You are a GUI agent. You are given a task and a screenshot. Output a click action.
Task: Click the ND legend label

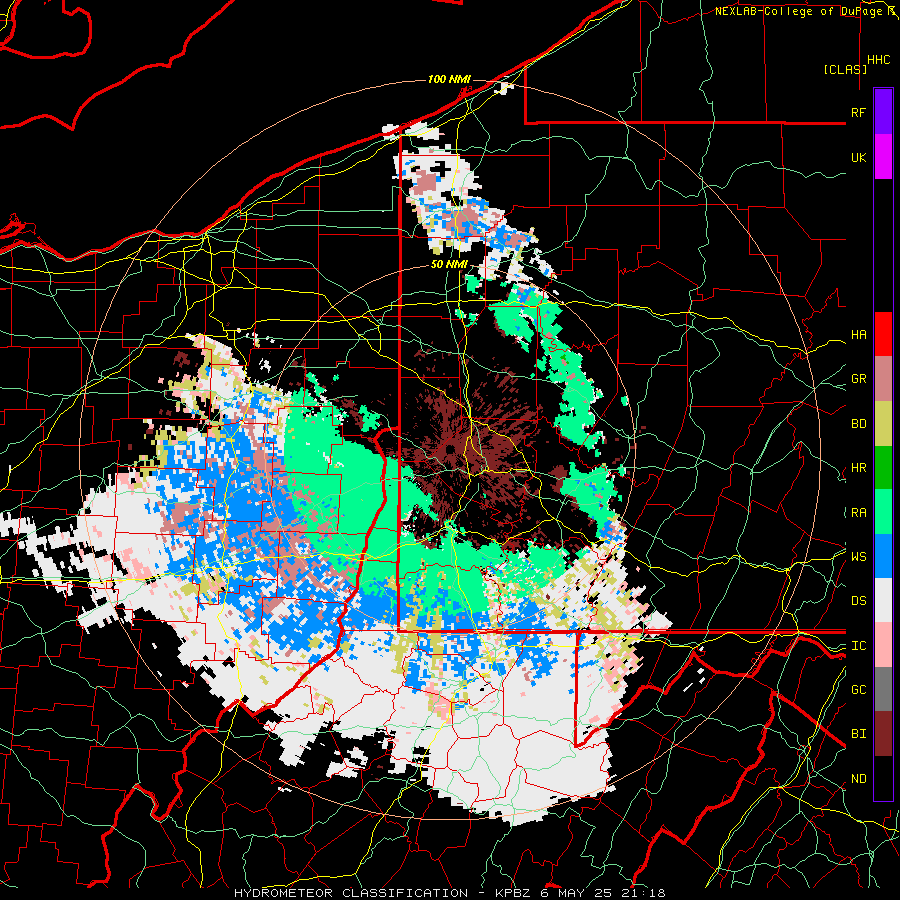[858, 779]
